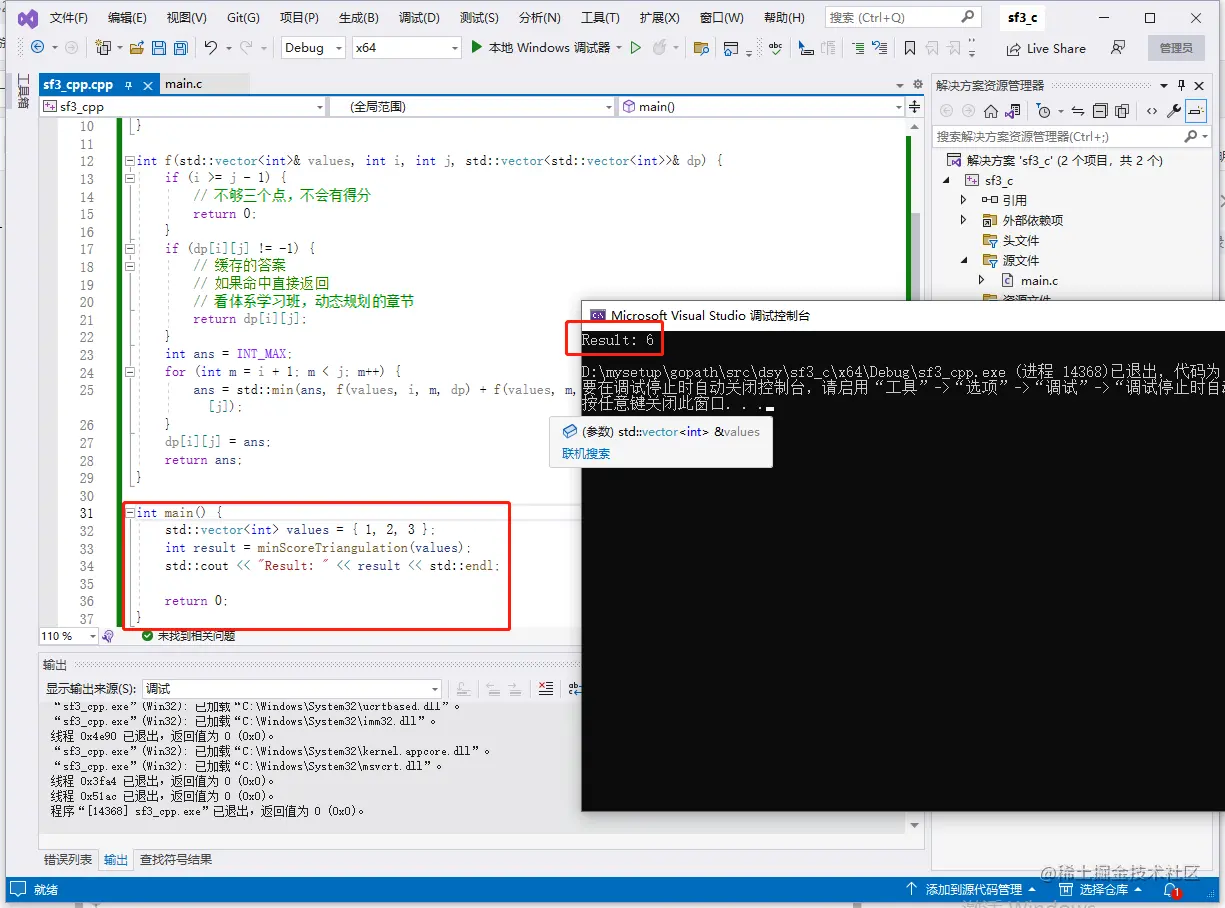Save the current file via floppy icon
This screenshot has width=1225, height=908.
[x=158, y=47]
